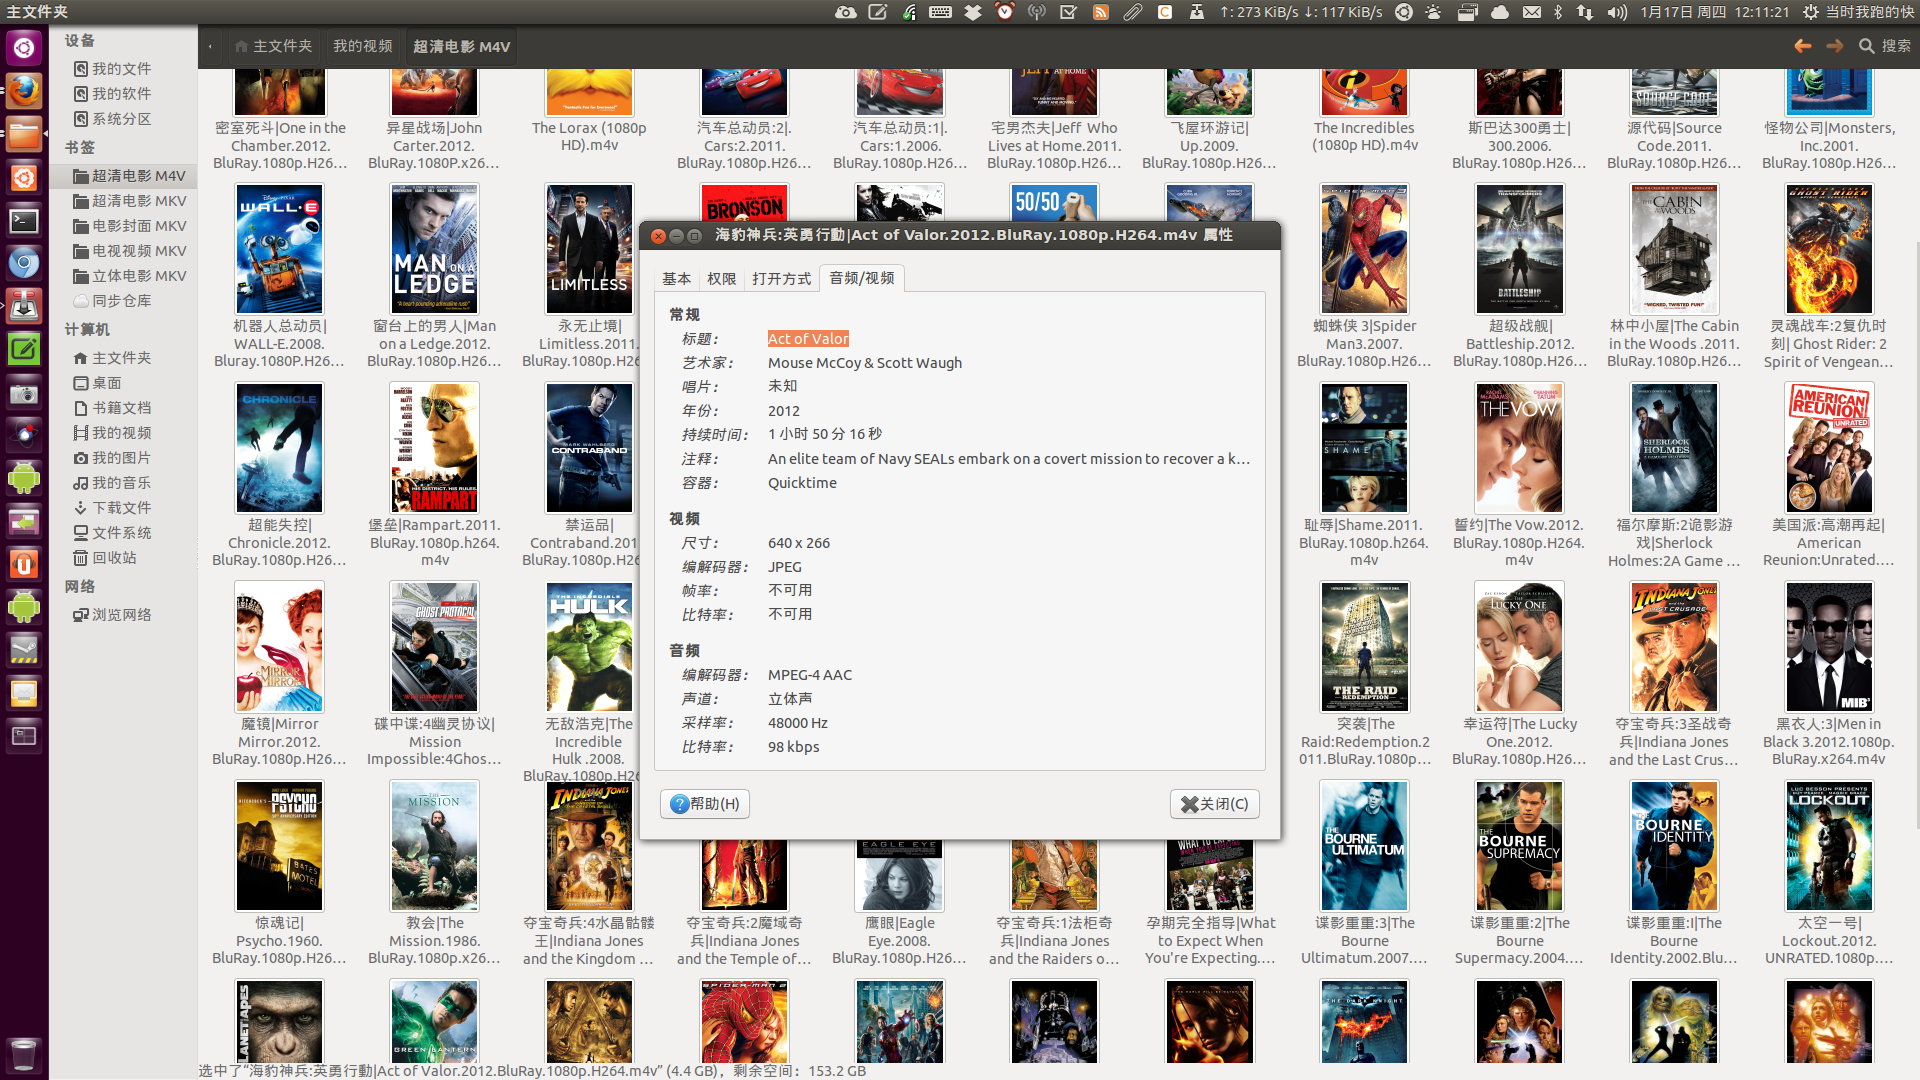Select The Raid Redemption poster
This screenshot has width=1920, height=1080.
[1364, 647]
